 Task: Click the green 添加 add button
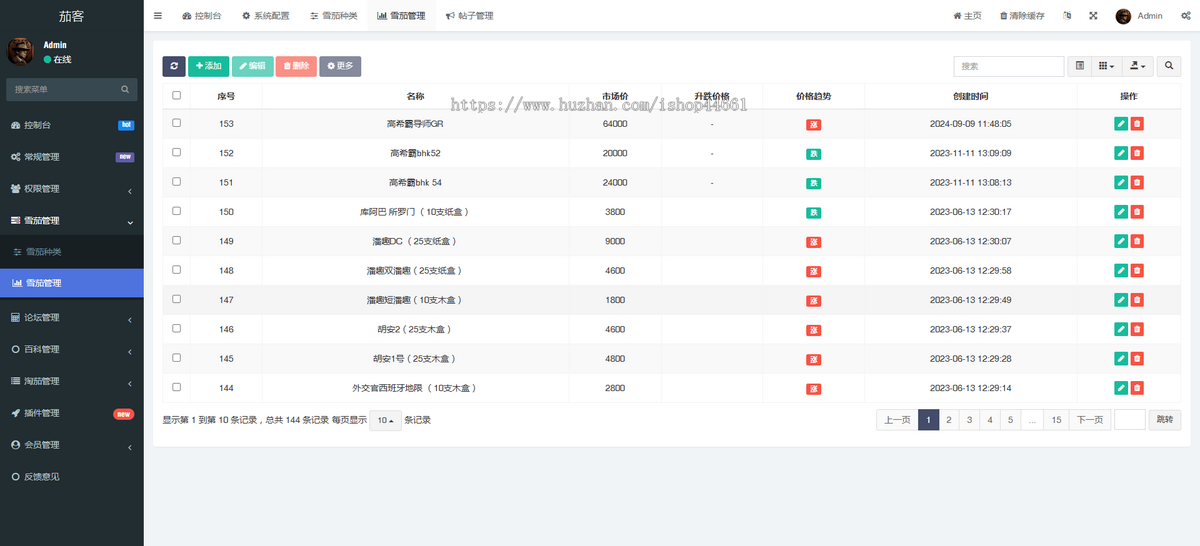[x=208, y=66]
